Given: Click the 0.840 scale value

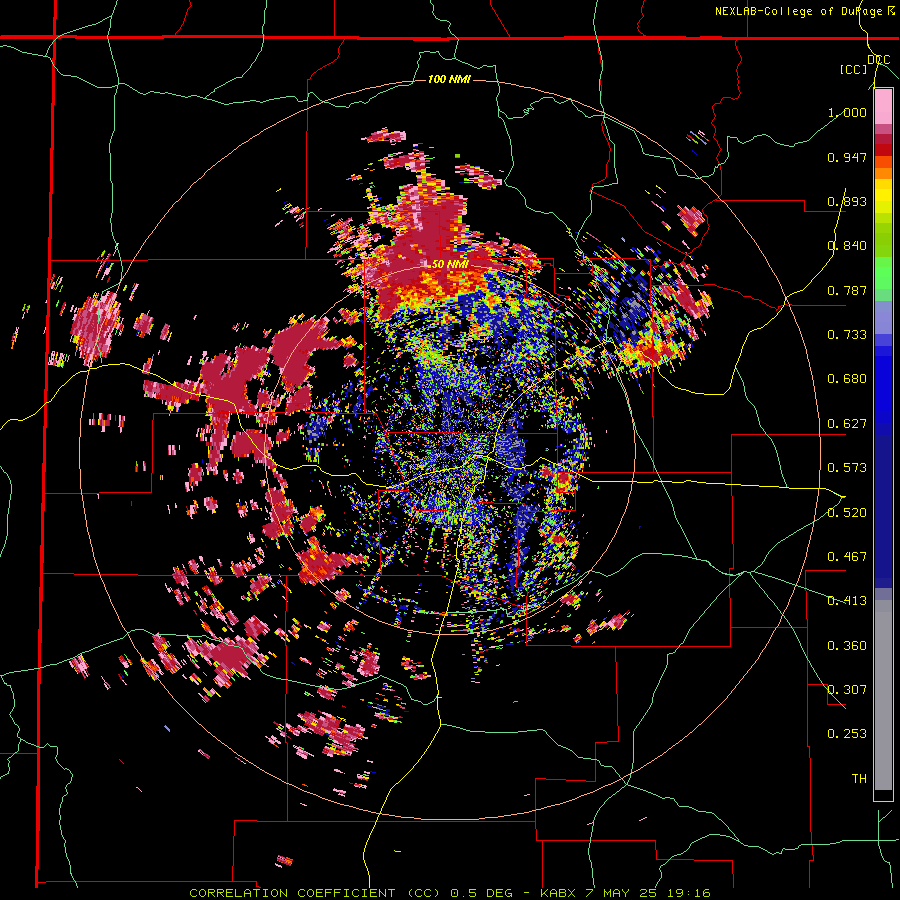Looking at the screenshot, I should point(847,246).
